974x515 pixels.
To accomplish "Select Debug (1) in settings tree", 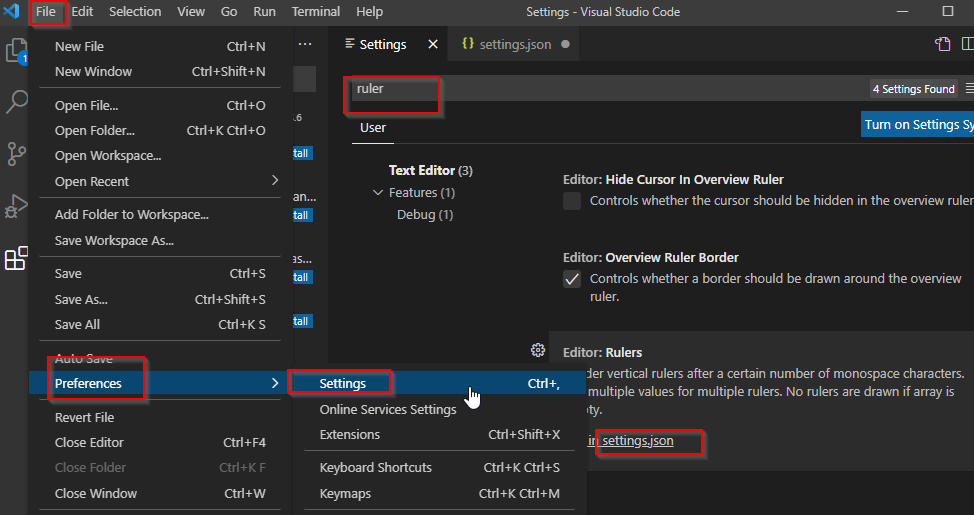I will click(x=425, y=215).
